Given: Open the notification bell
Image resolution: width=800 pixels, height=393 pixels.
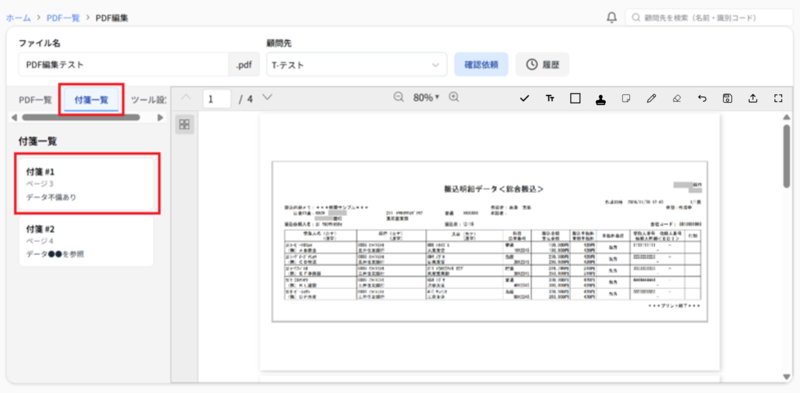Looking at the screenshot, I should [611, 18].
